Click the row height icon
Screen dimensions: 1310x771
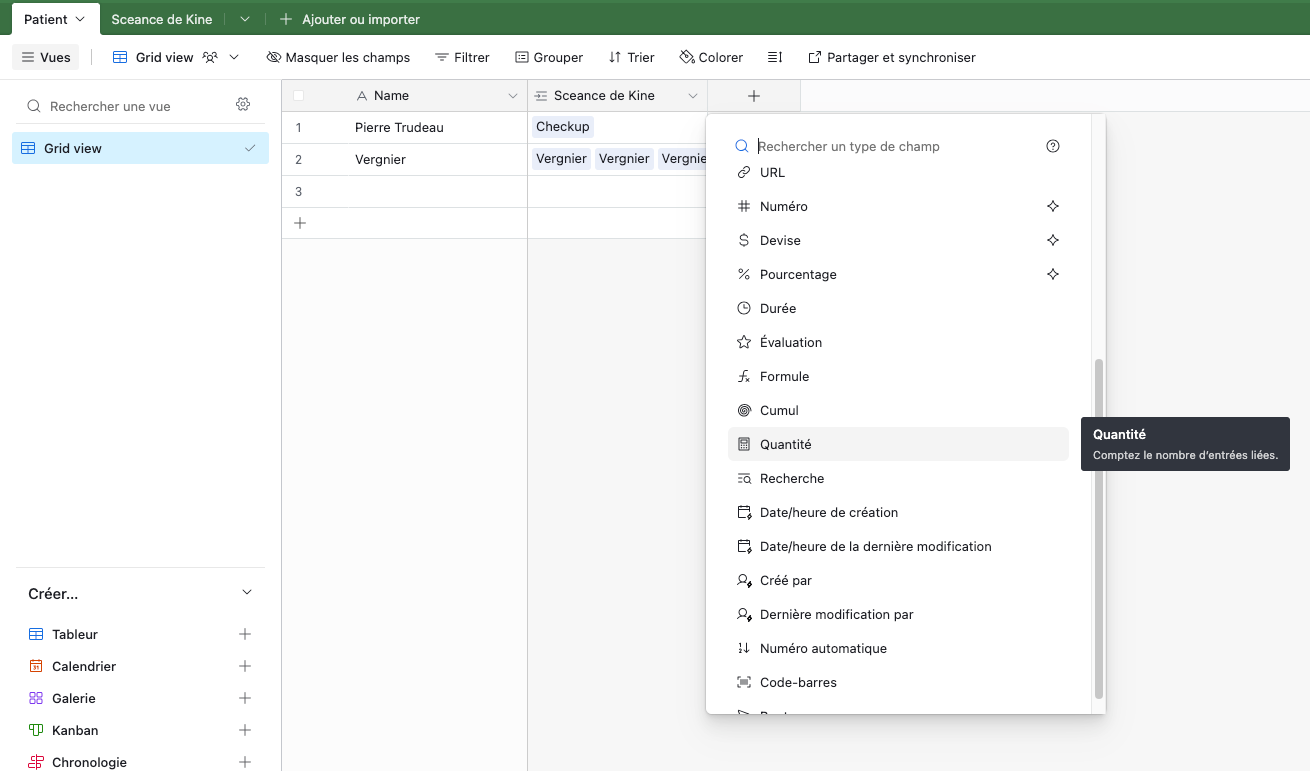[775, 57]
